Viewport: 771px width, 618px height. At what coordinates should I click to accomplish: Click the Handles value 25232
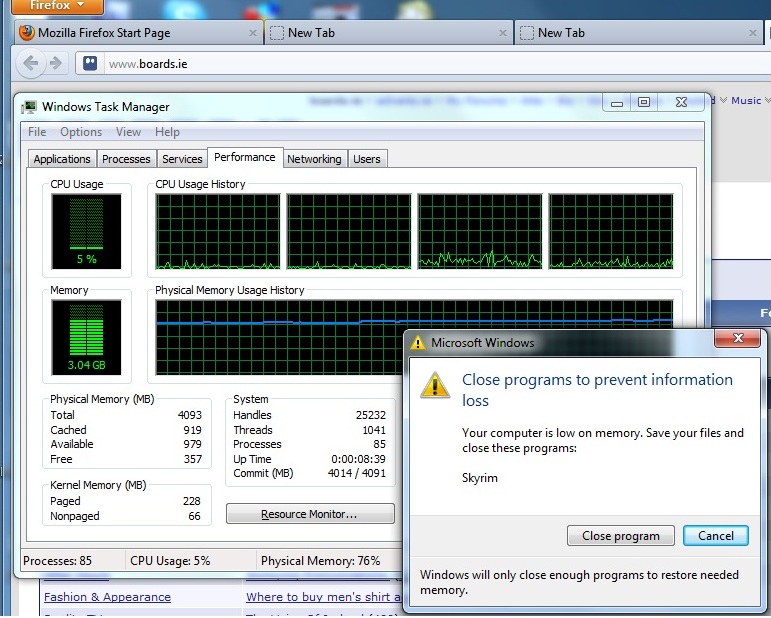(x=371, y=415)
